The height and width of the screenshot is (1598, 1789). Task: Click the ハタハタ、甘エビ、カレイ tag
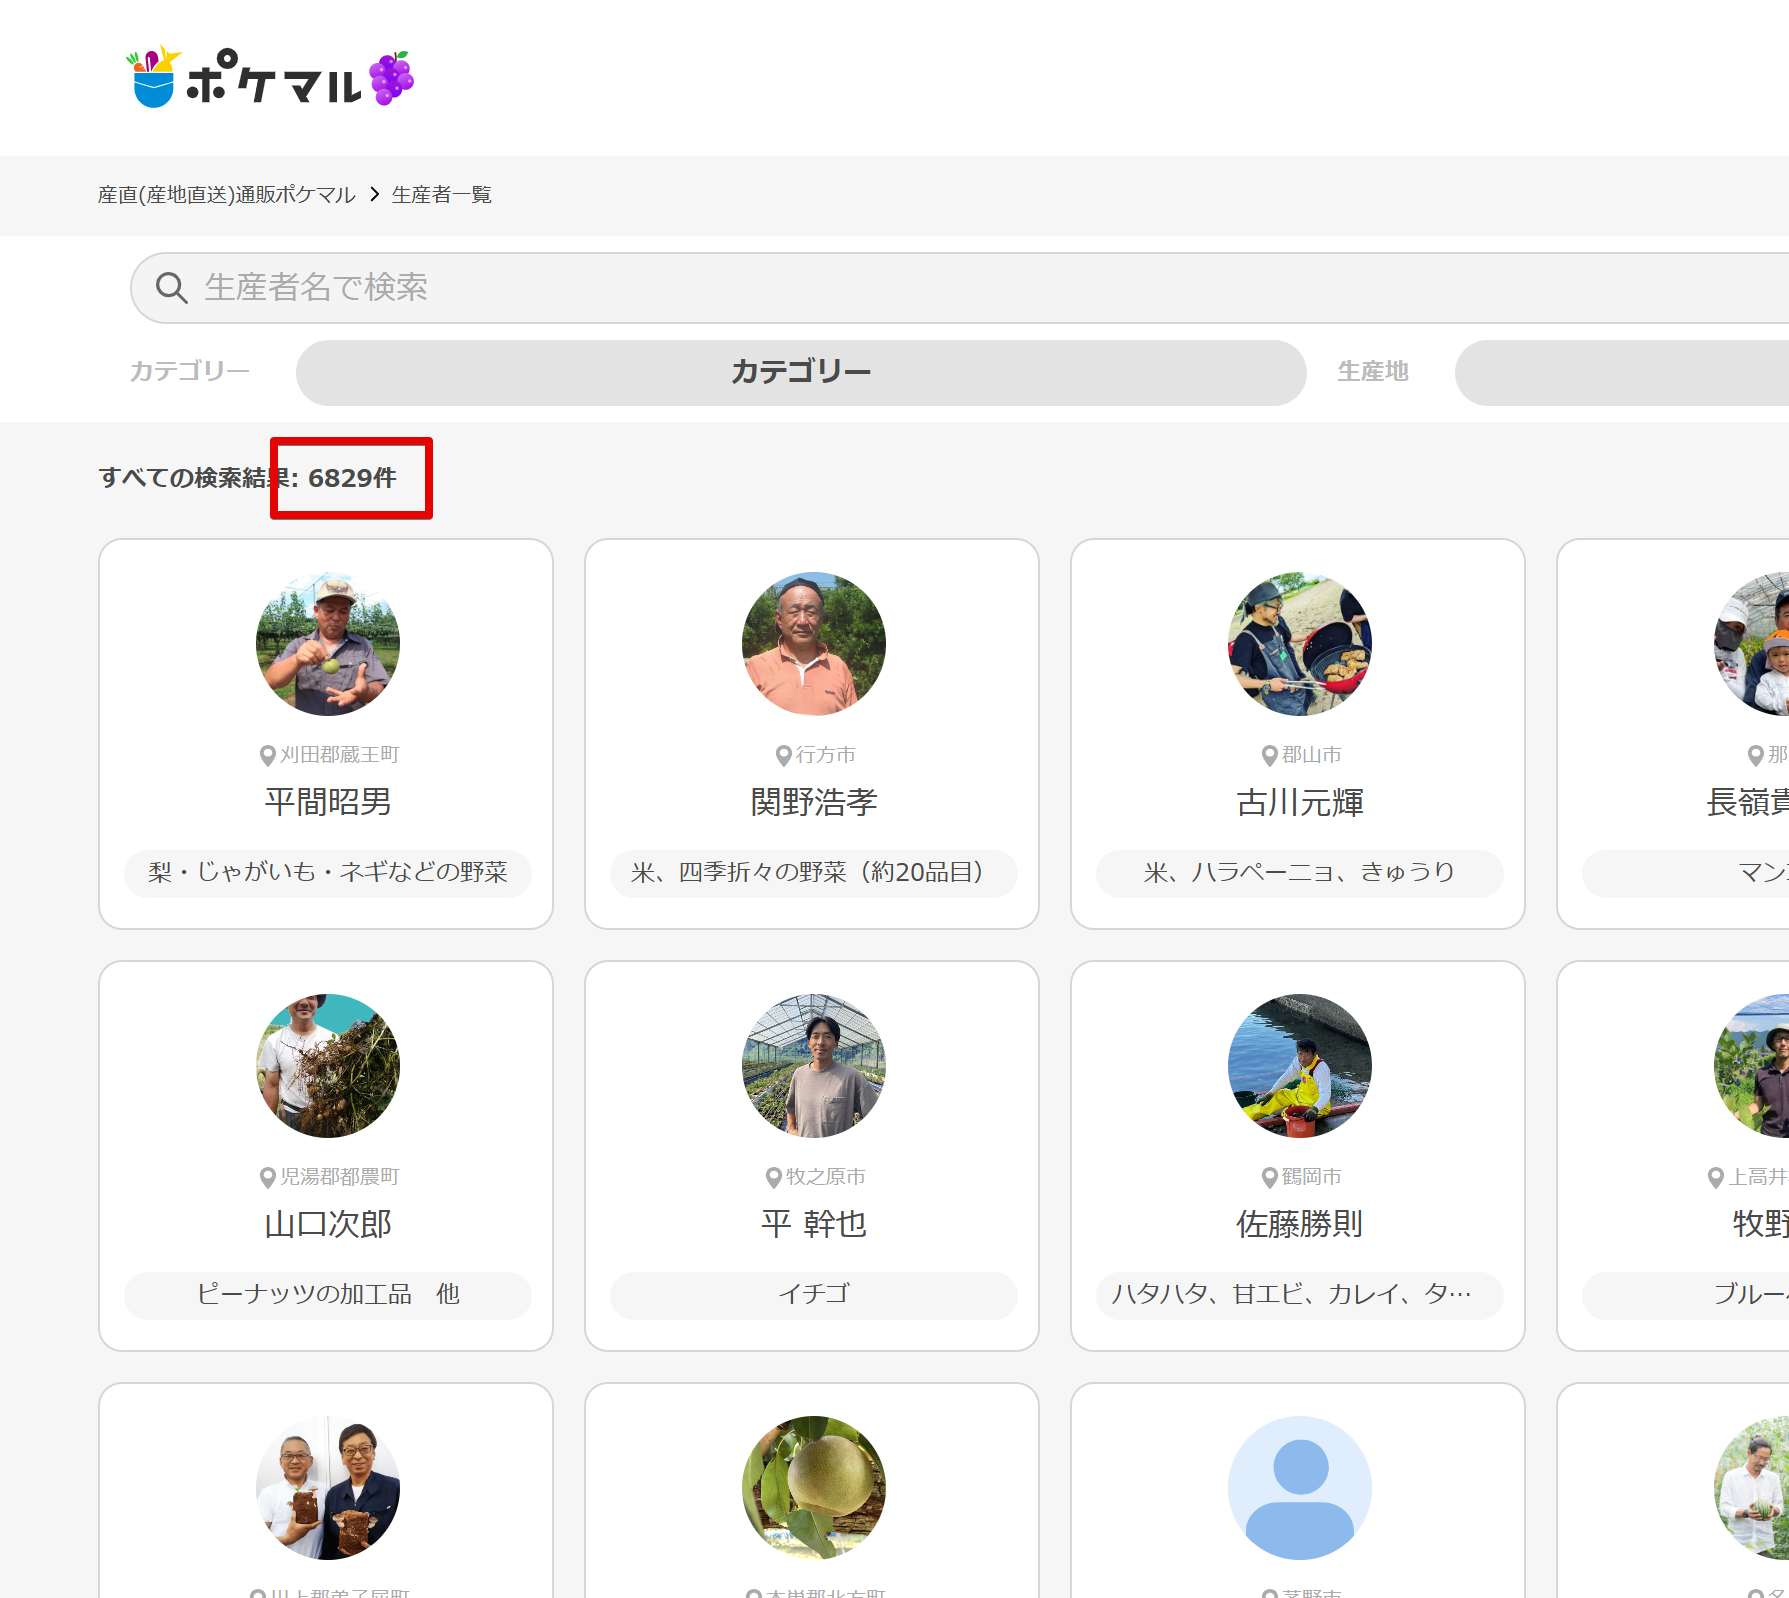(x=1300, y=1295)
